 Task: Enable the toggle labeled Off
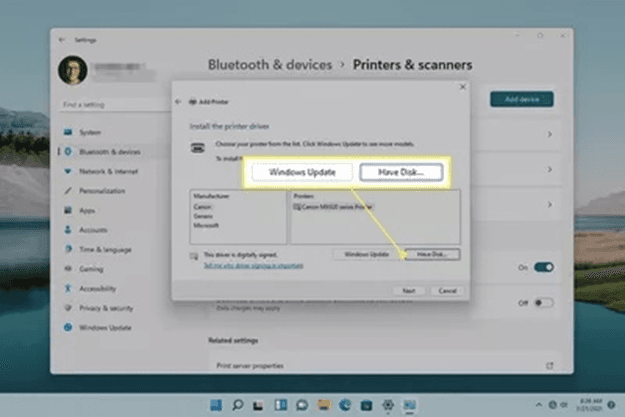pyautogui.click(x=544, y=303)
